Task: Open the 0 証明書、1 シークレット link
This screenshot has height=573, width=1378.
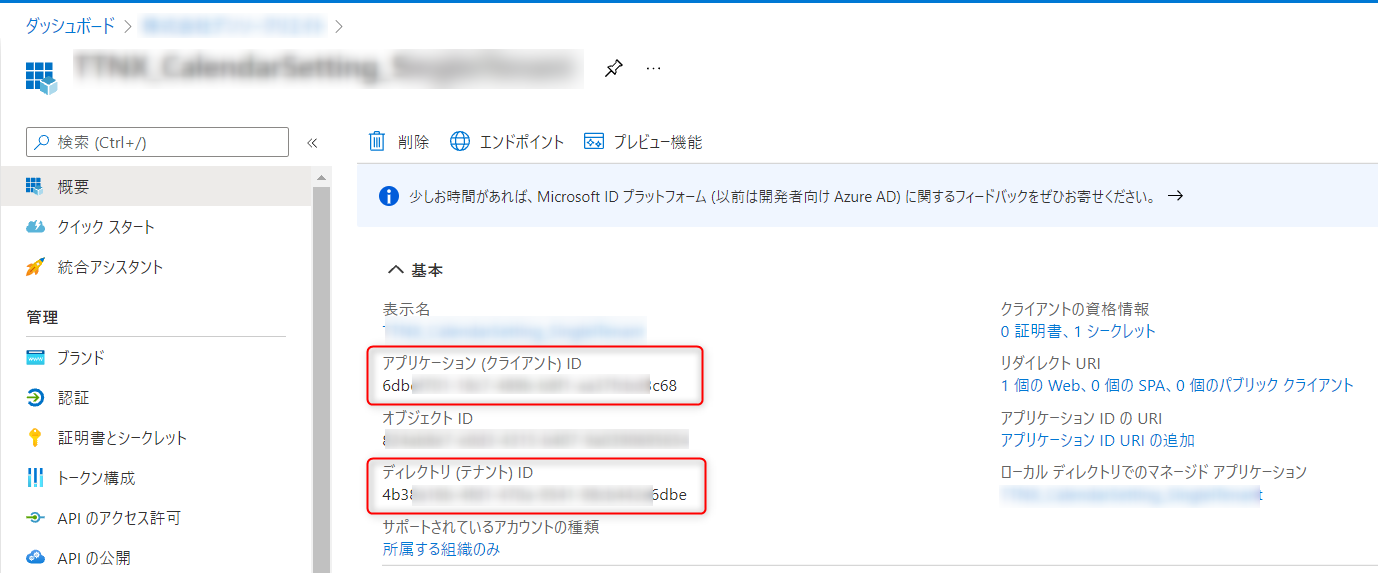Action: click(1078, 331)
